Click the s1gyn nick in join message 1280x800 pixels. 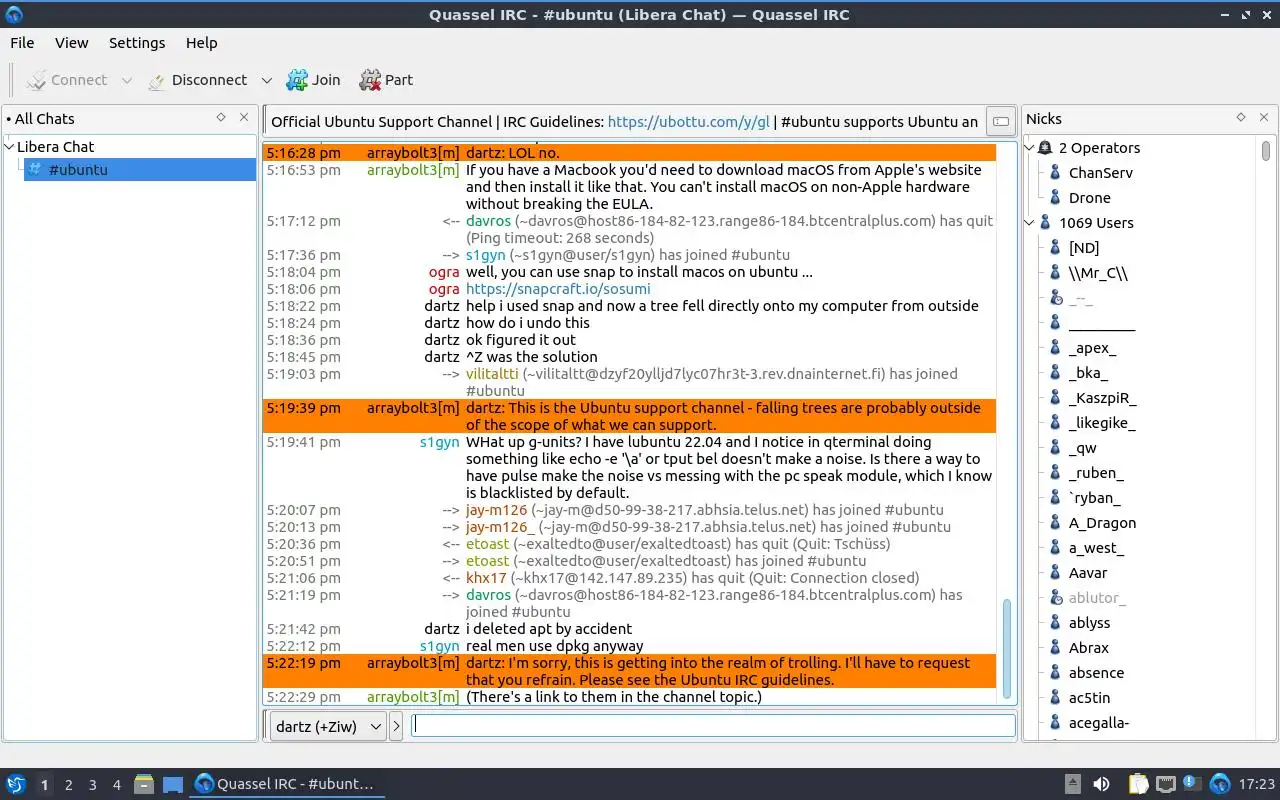[x=485, y=255]
